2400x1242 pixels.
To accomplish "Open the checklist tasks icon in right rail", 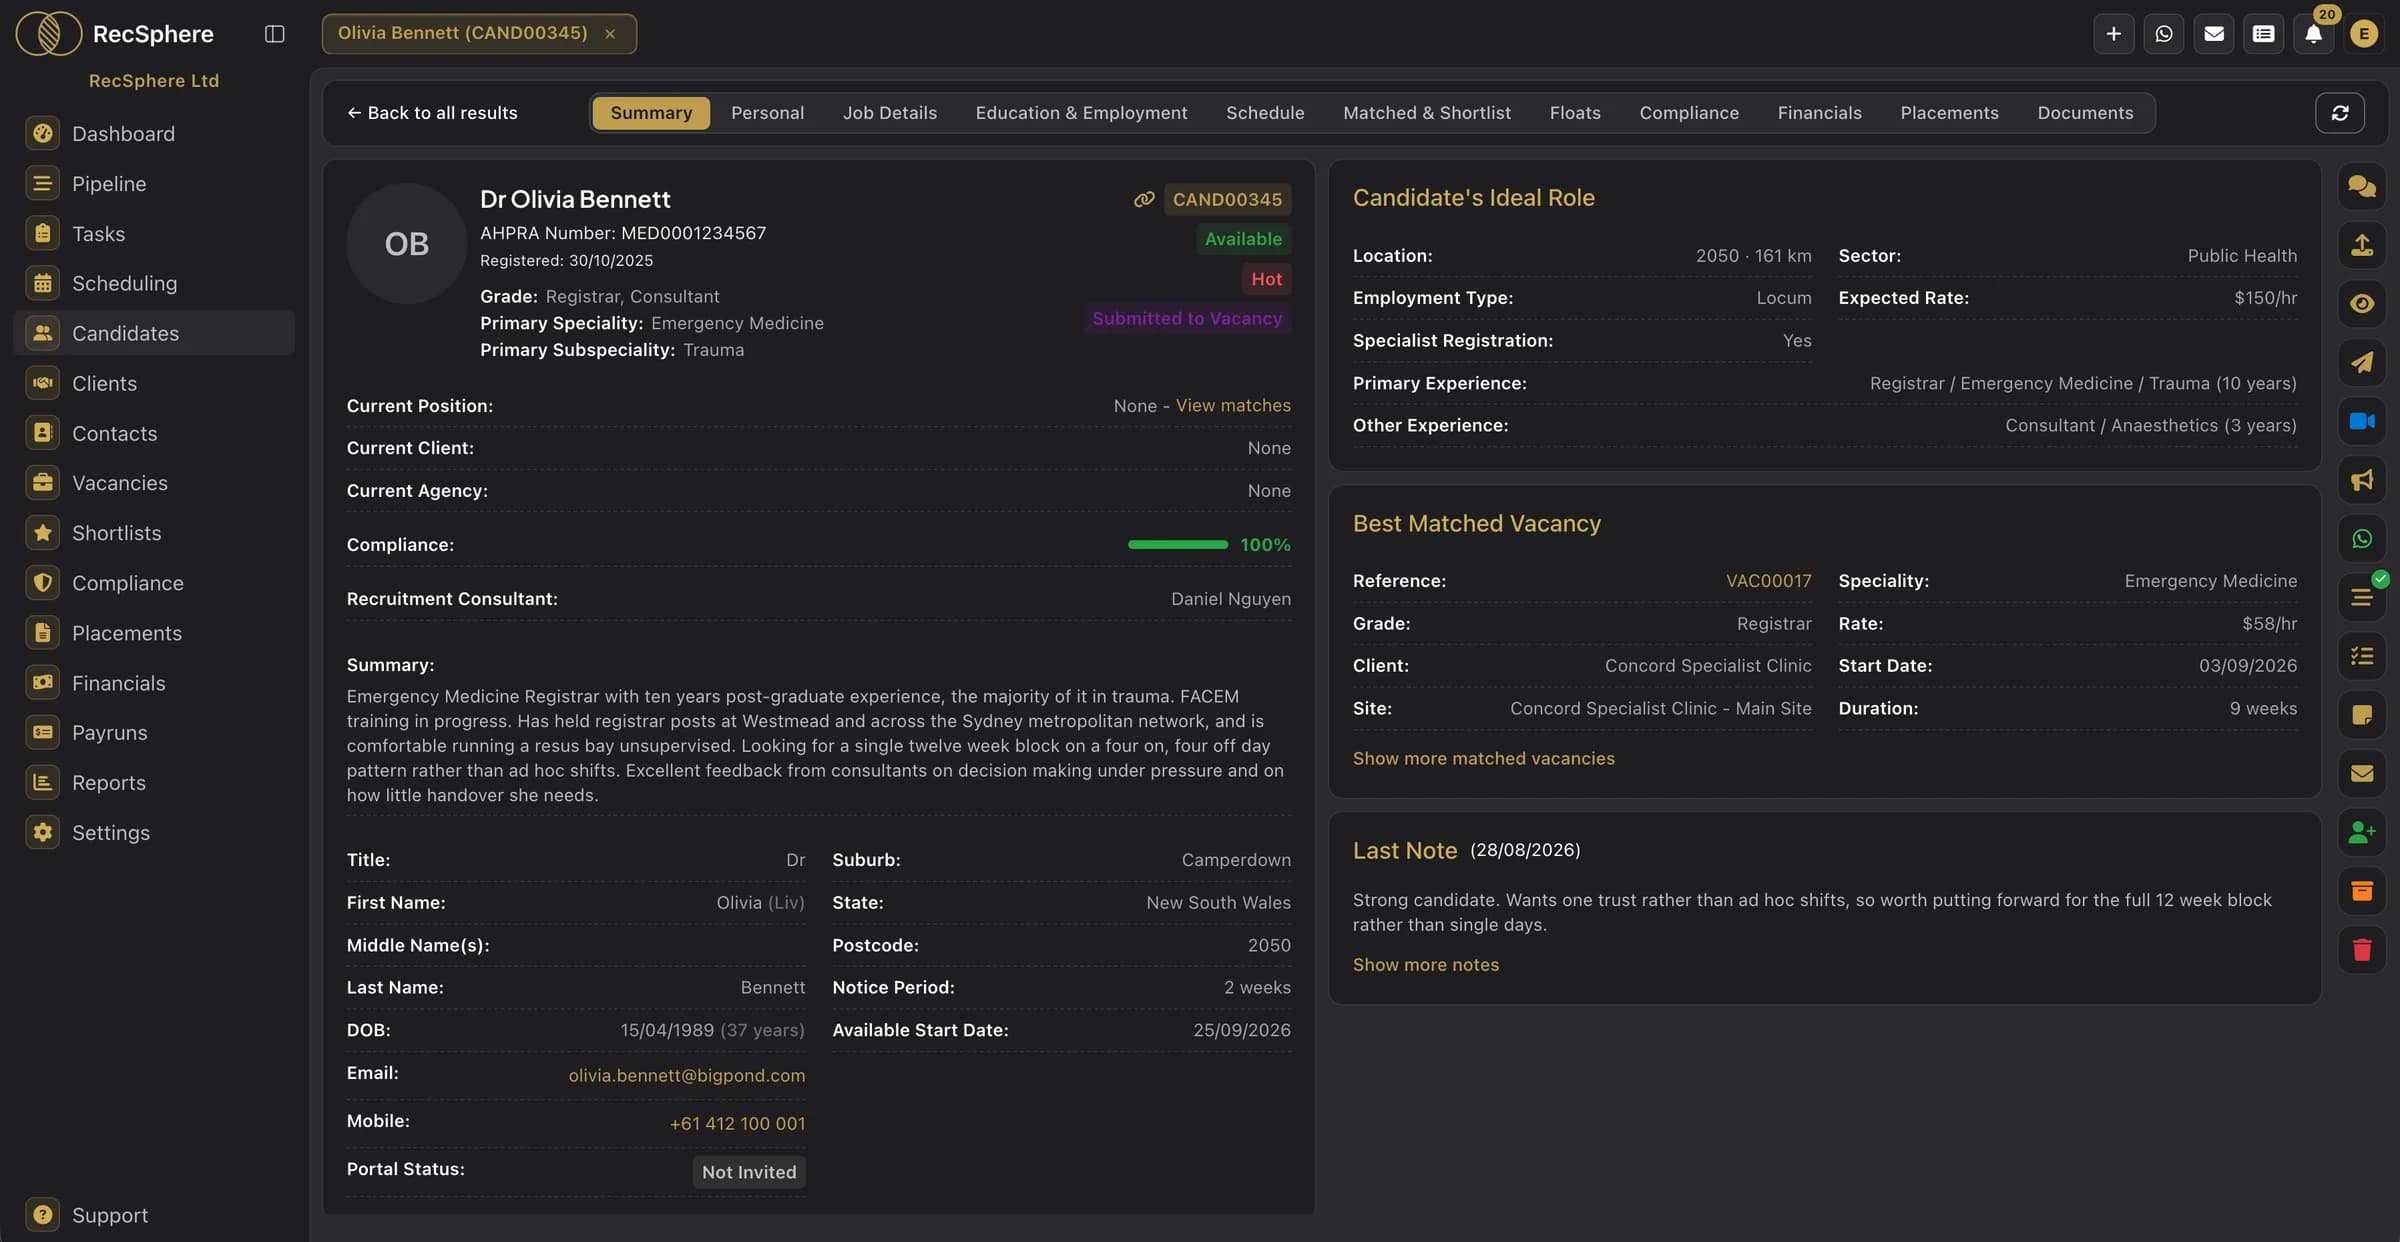I will pos(2362,656).
